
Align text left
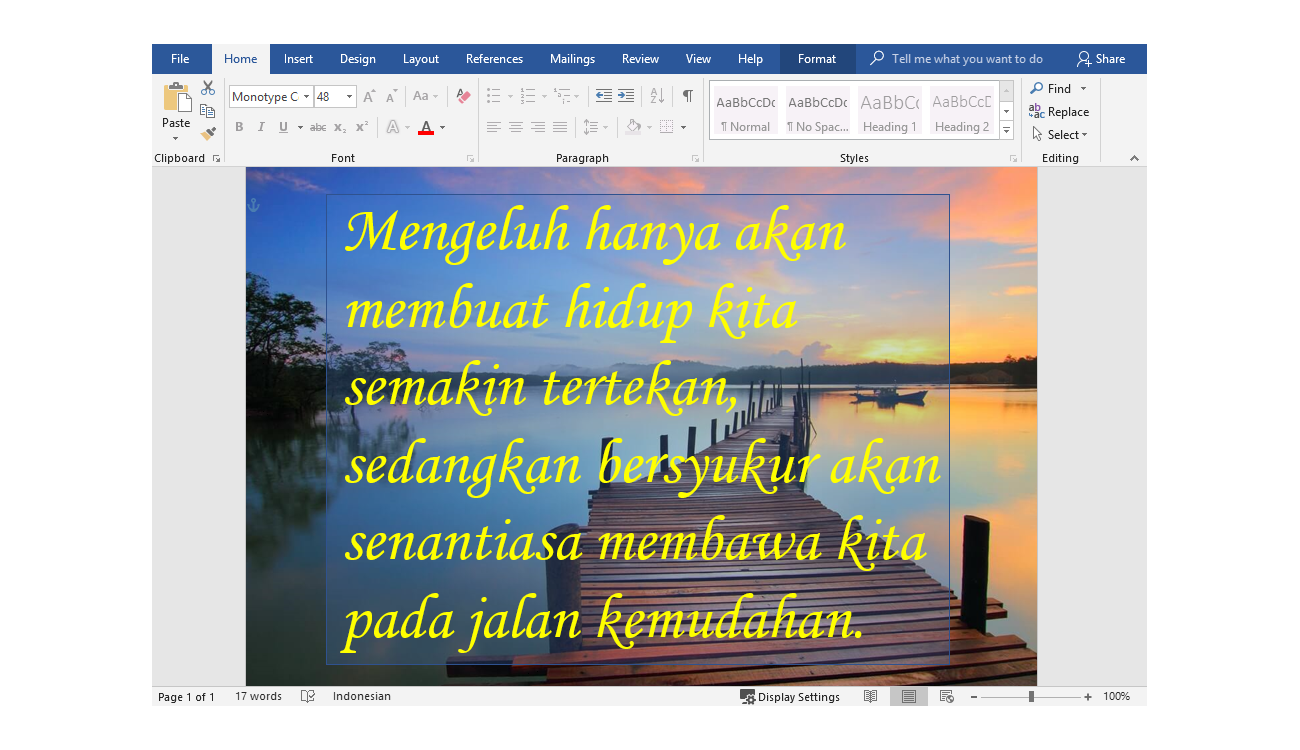pos(494,127)
